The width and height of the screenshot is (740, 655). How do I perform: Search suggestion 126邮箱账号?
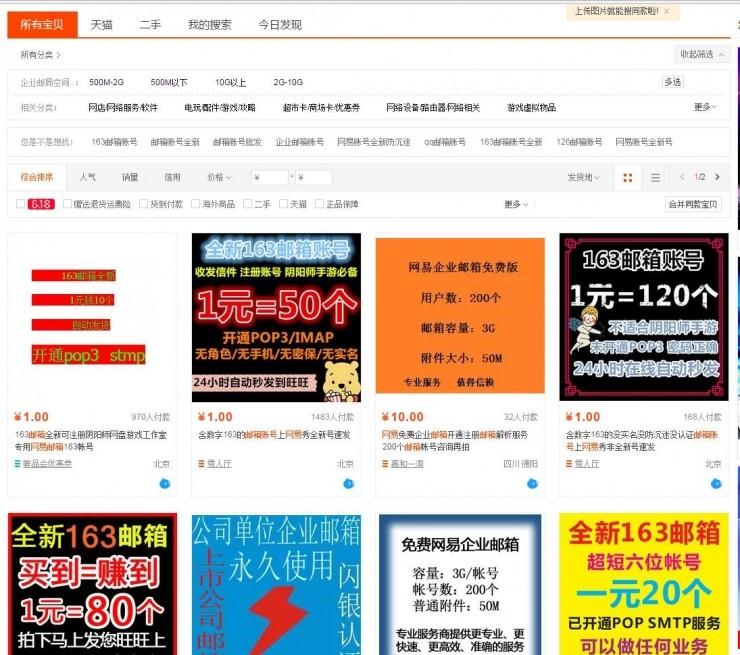point(579,142)
